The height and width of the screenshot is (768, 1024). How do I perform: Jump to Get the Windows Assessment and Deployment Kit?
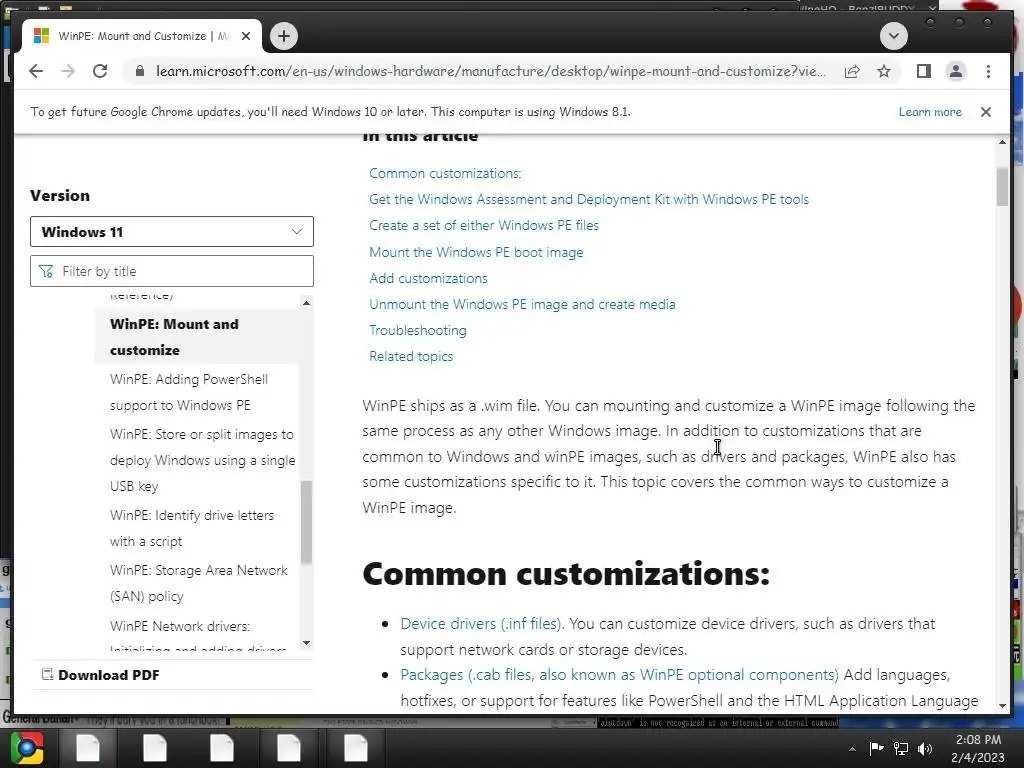[588, 199]
